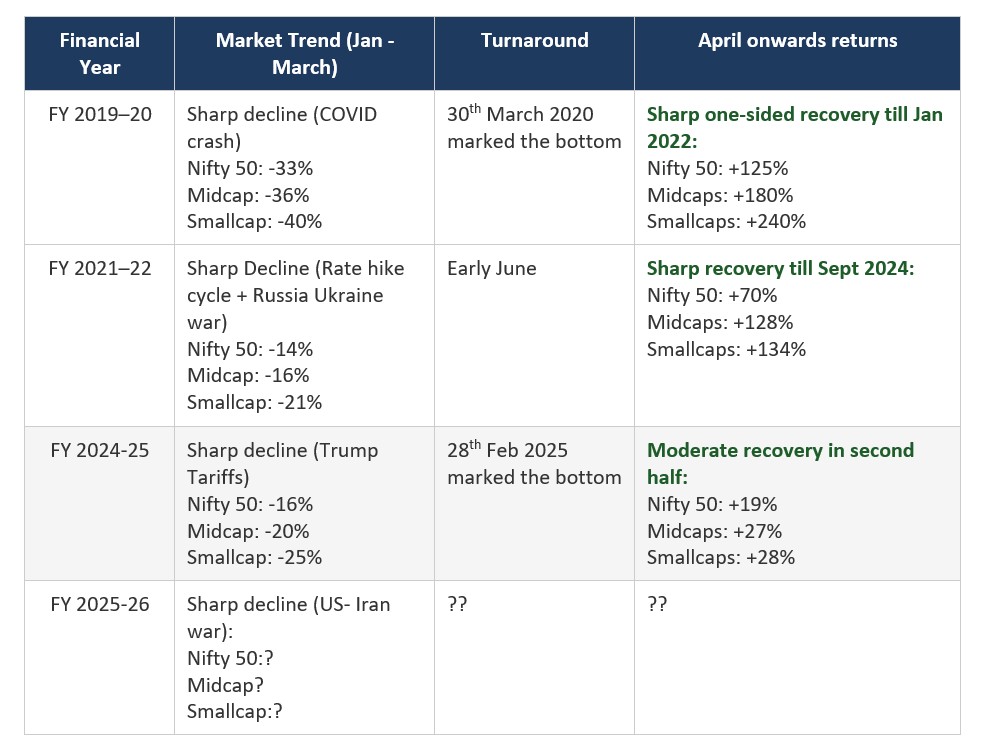Image resolution: width=987 pixels, height=750 pixels.
Task: Select the FY 2021–22 row label
Action: (100, 268)
